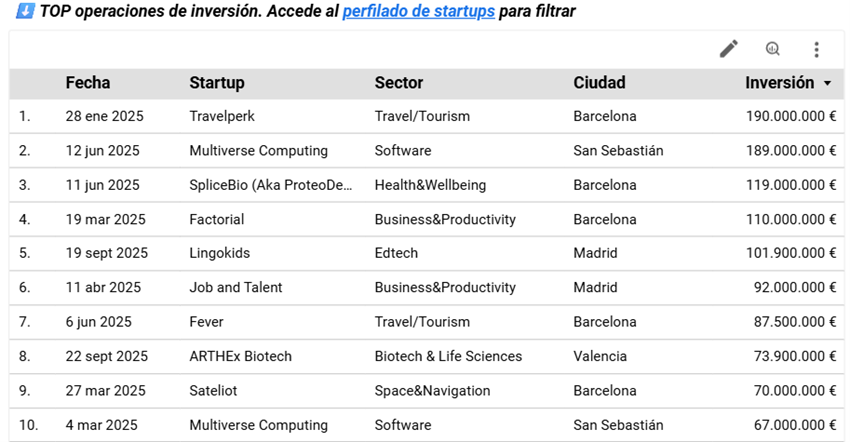Open the perfilado de startups link

(x=418, y=12)
